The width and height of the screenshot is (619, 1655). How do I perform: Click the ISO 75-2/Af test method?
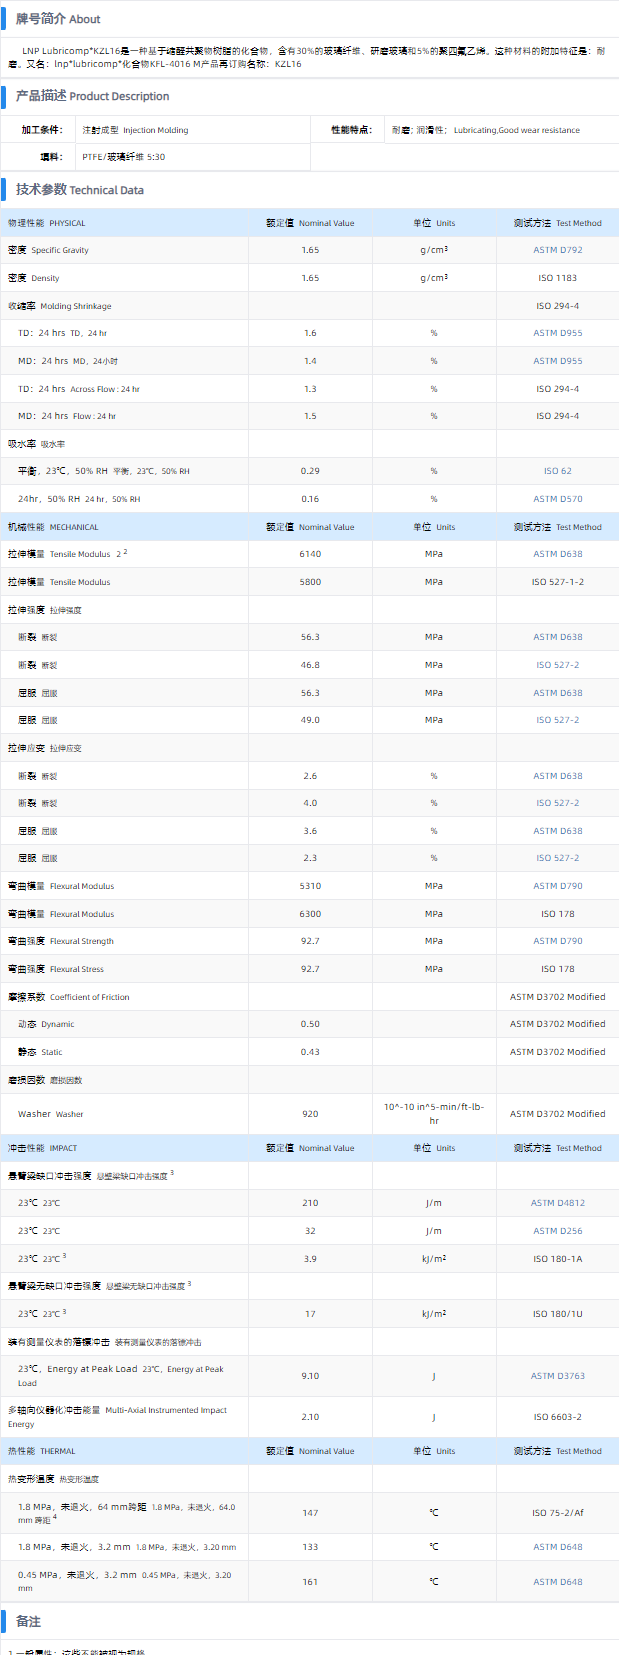point(557,1513)
